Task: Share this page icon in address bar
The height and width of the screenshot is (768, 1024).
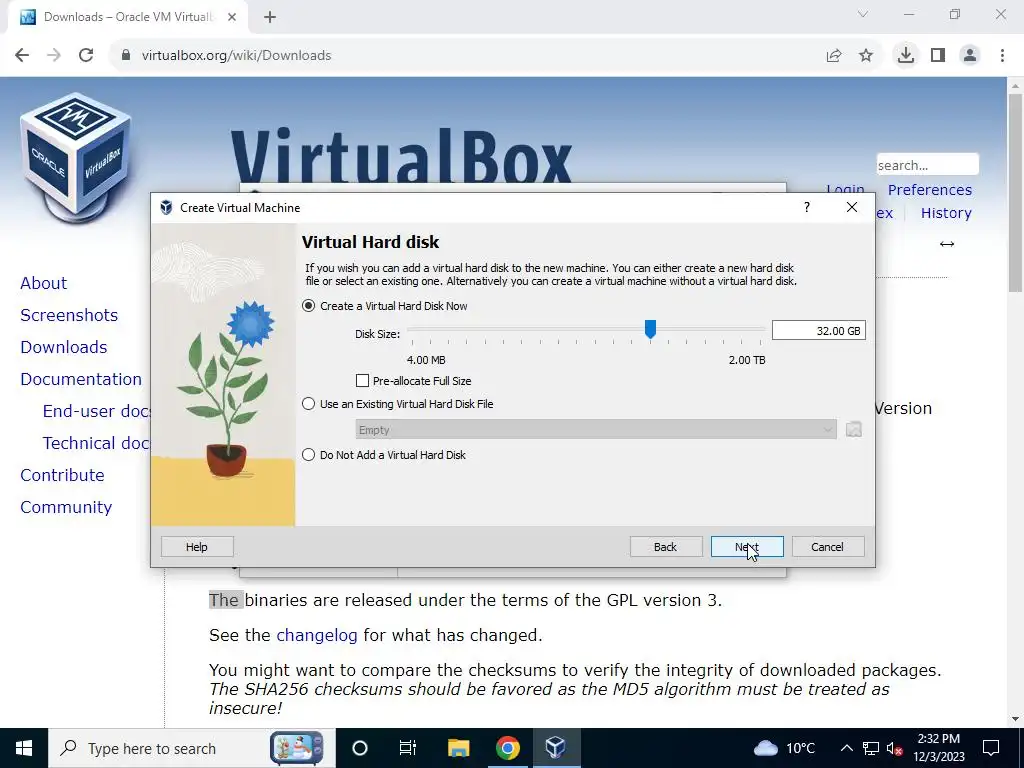Action: click(834, 56)
